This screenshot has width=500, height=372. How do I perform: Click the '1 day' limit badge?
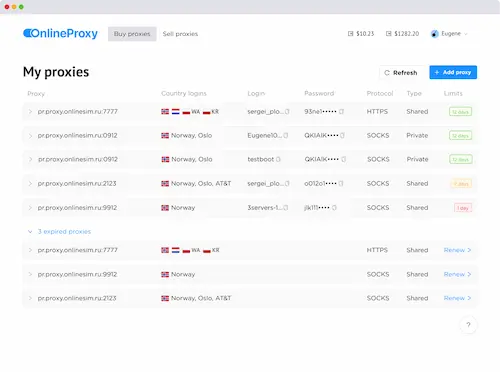click(463, 208)
